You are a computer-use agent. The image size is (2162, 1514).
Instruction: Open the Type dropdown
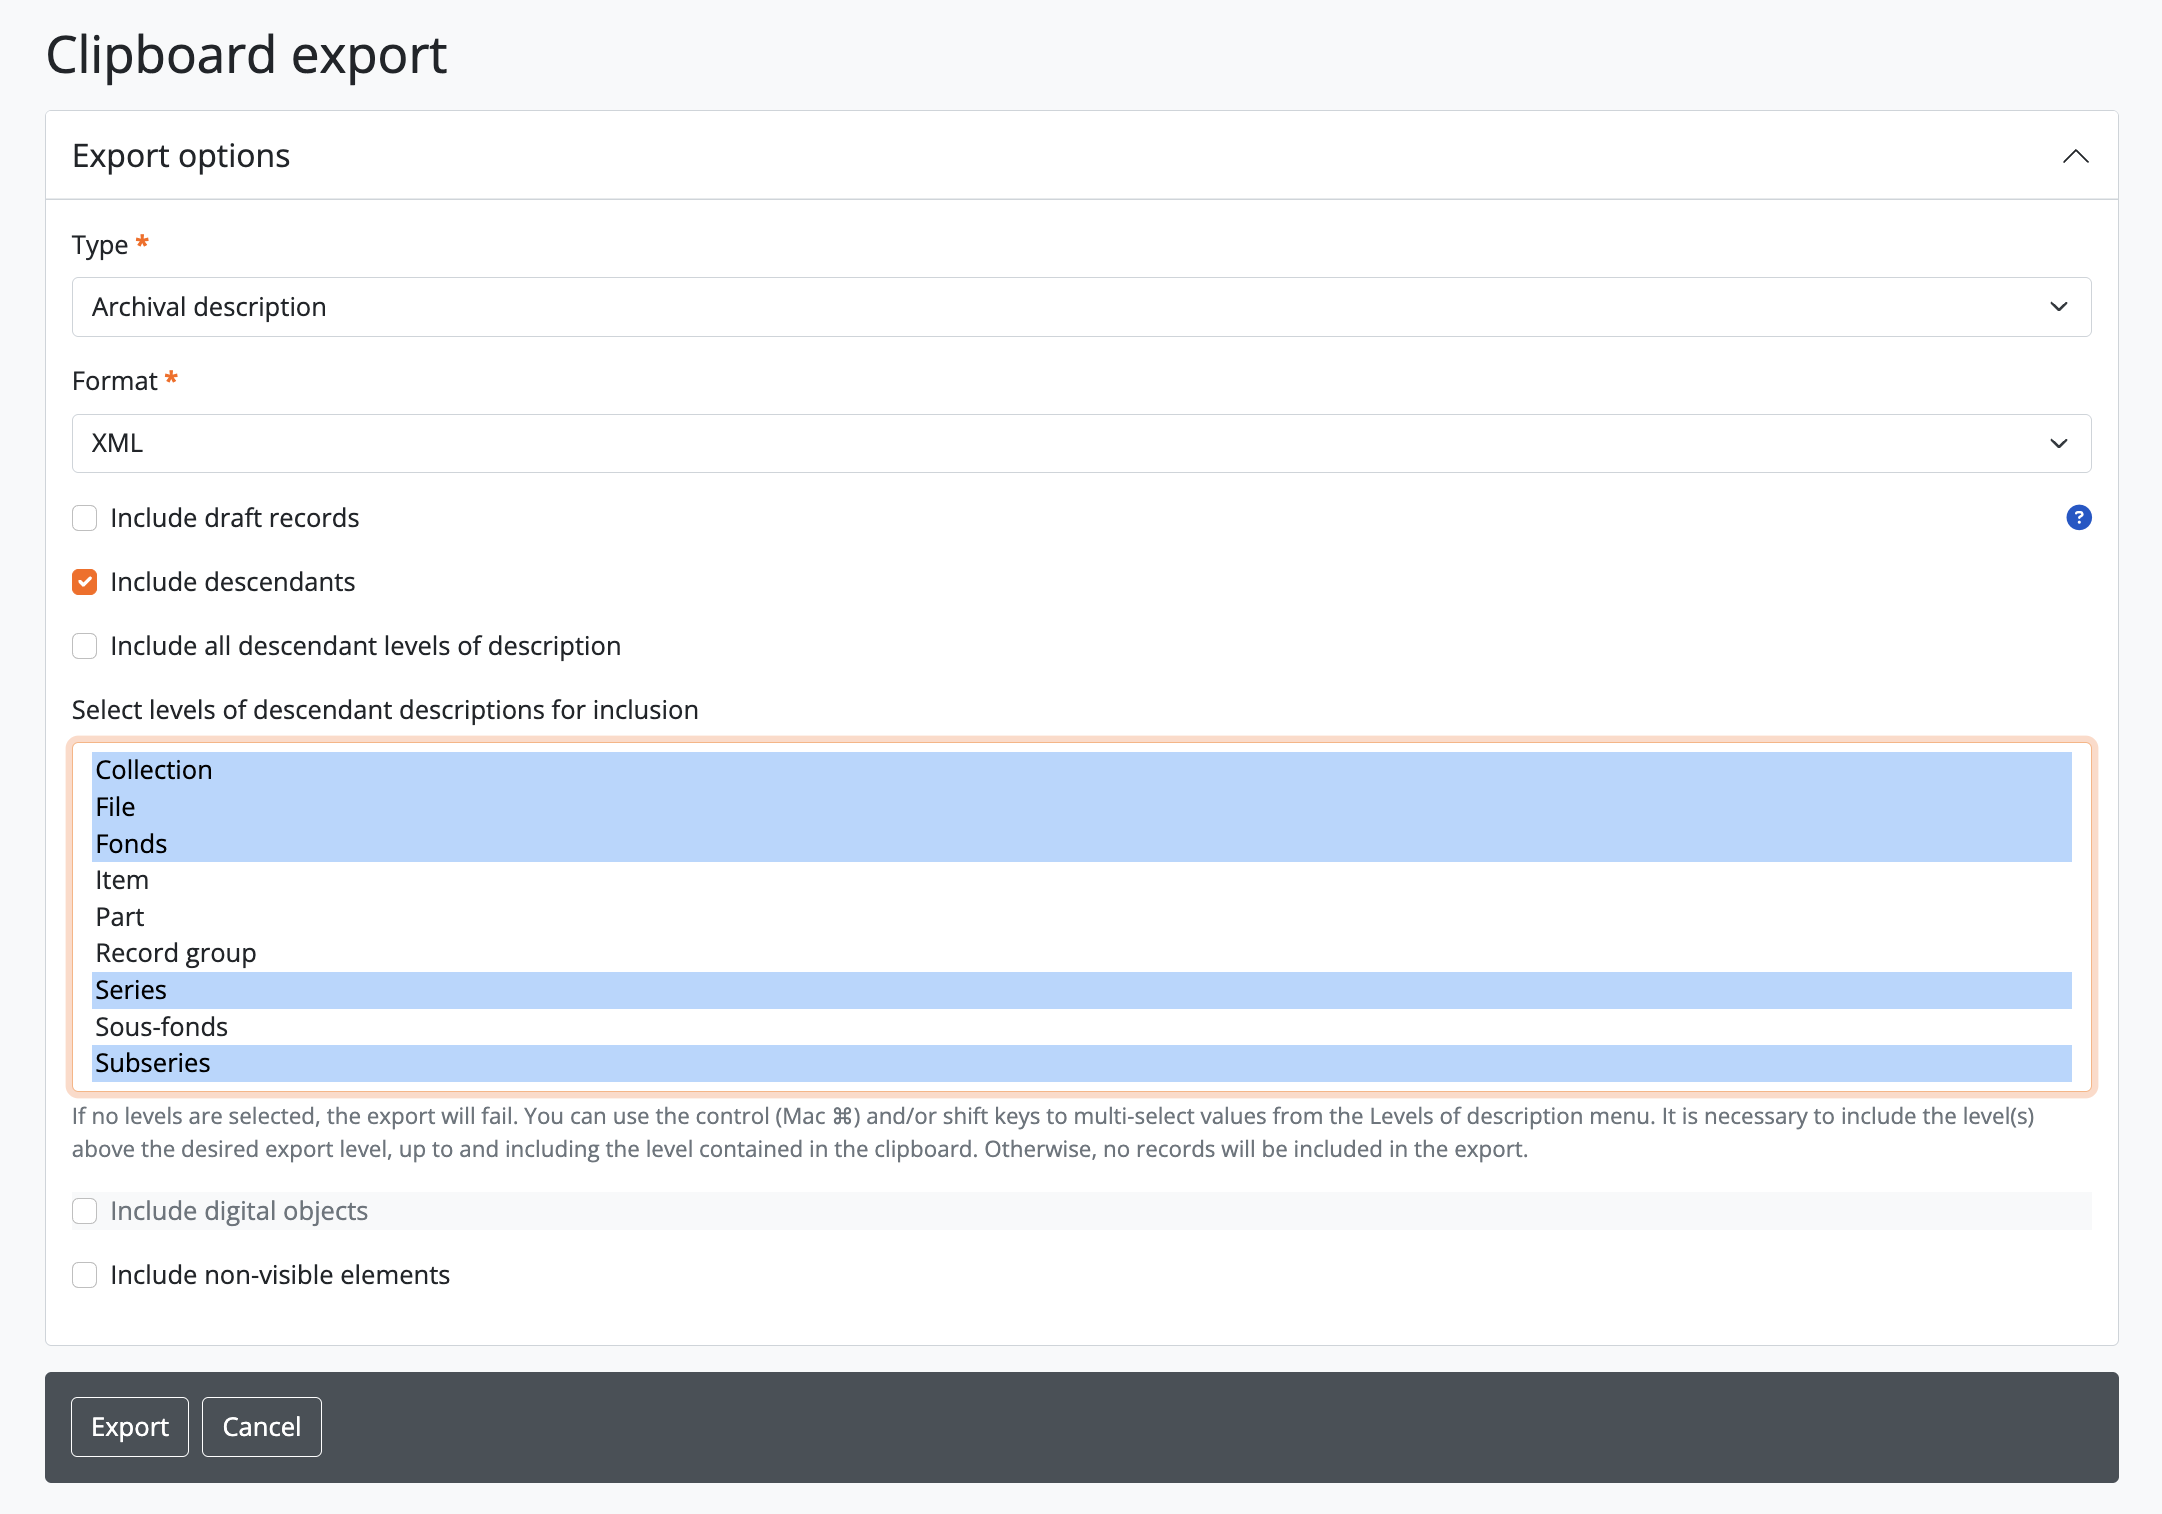pos(1081,307)
